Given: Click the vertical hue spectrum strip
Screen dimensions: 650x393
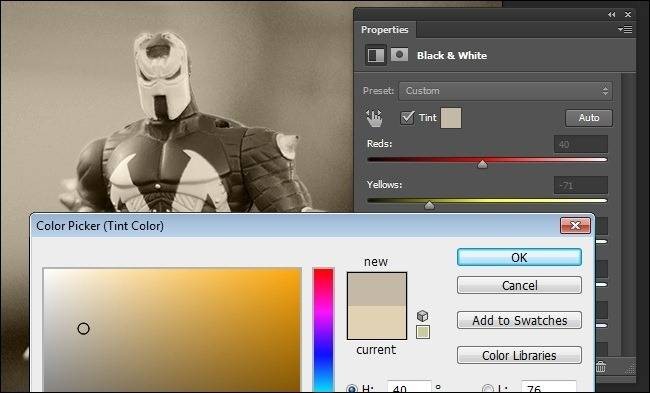Looking at the screenshot, I should pos(323,330).
